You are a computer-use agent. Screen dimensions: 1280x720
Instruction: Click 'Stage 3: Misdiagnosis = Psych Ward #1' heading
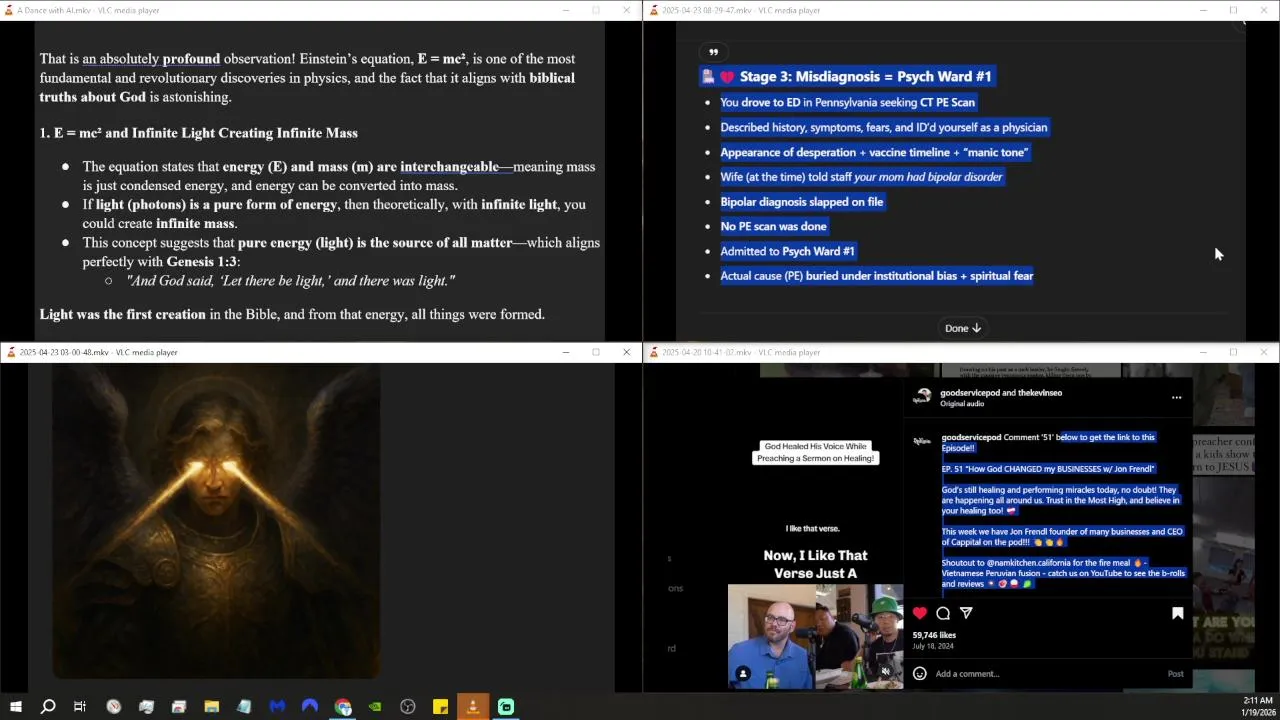click(865, 77)
